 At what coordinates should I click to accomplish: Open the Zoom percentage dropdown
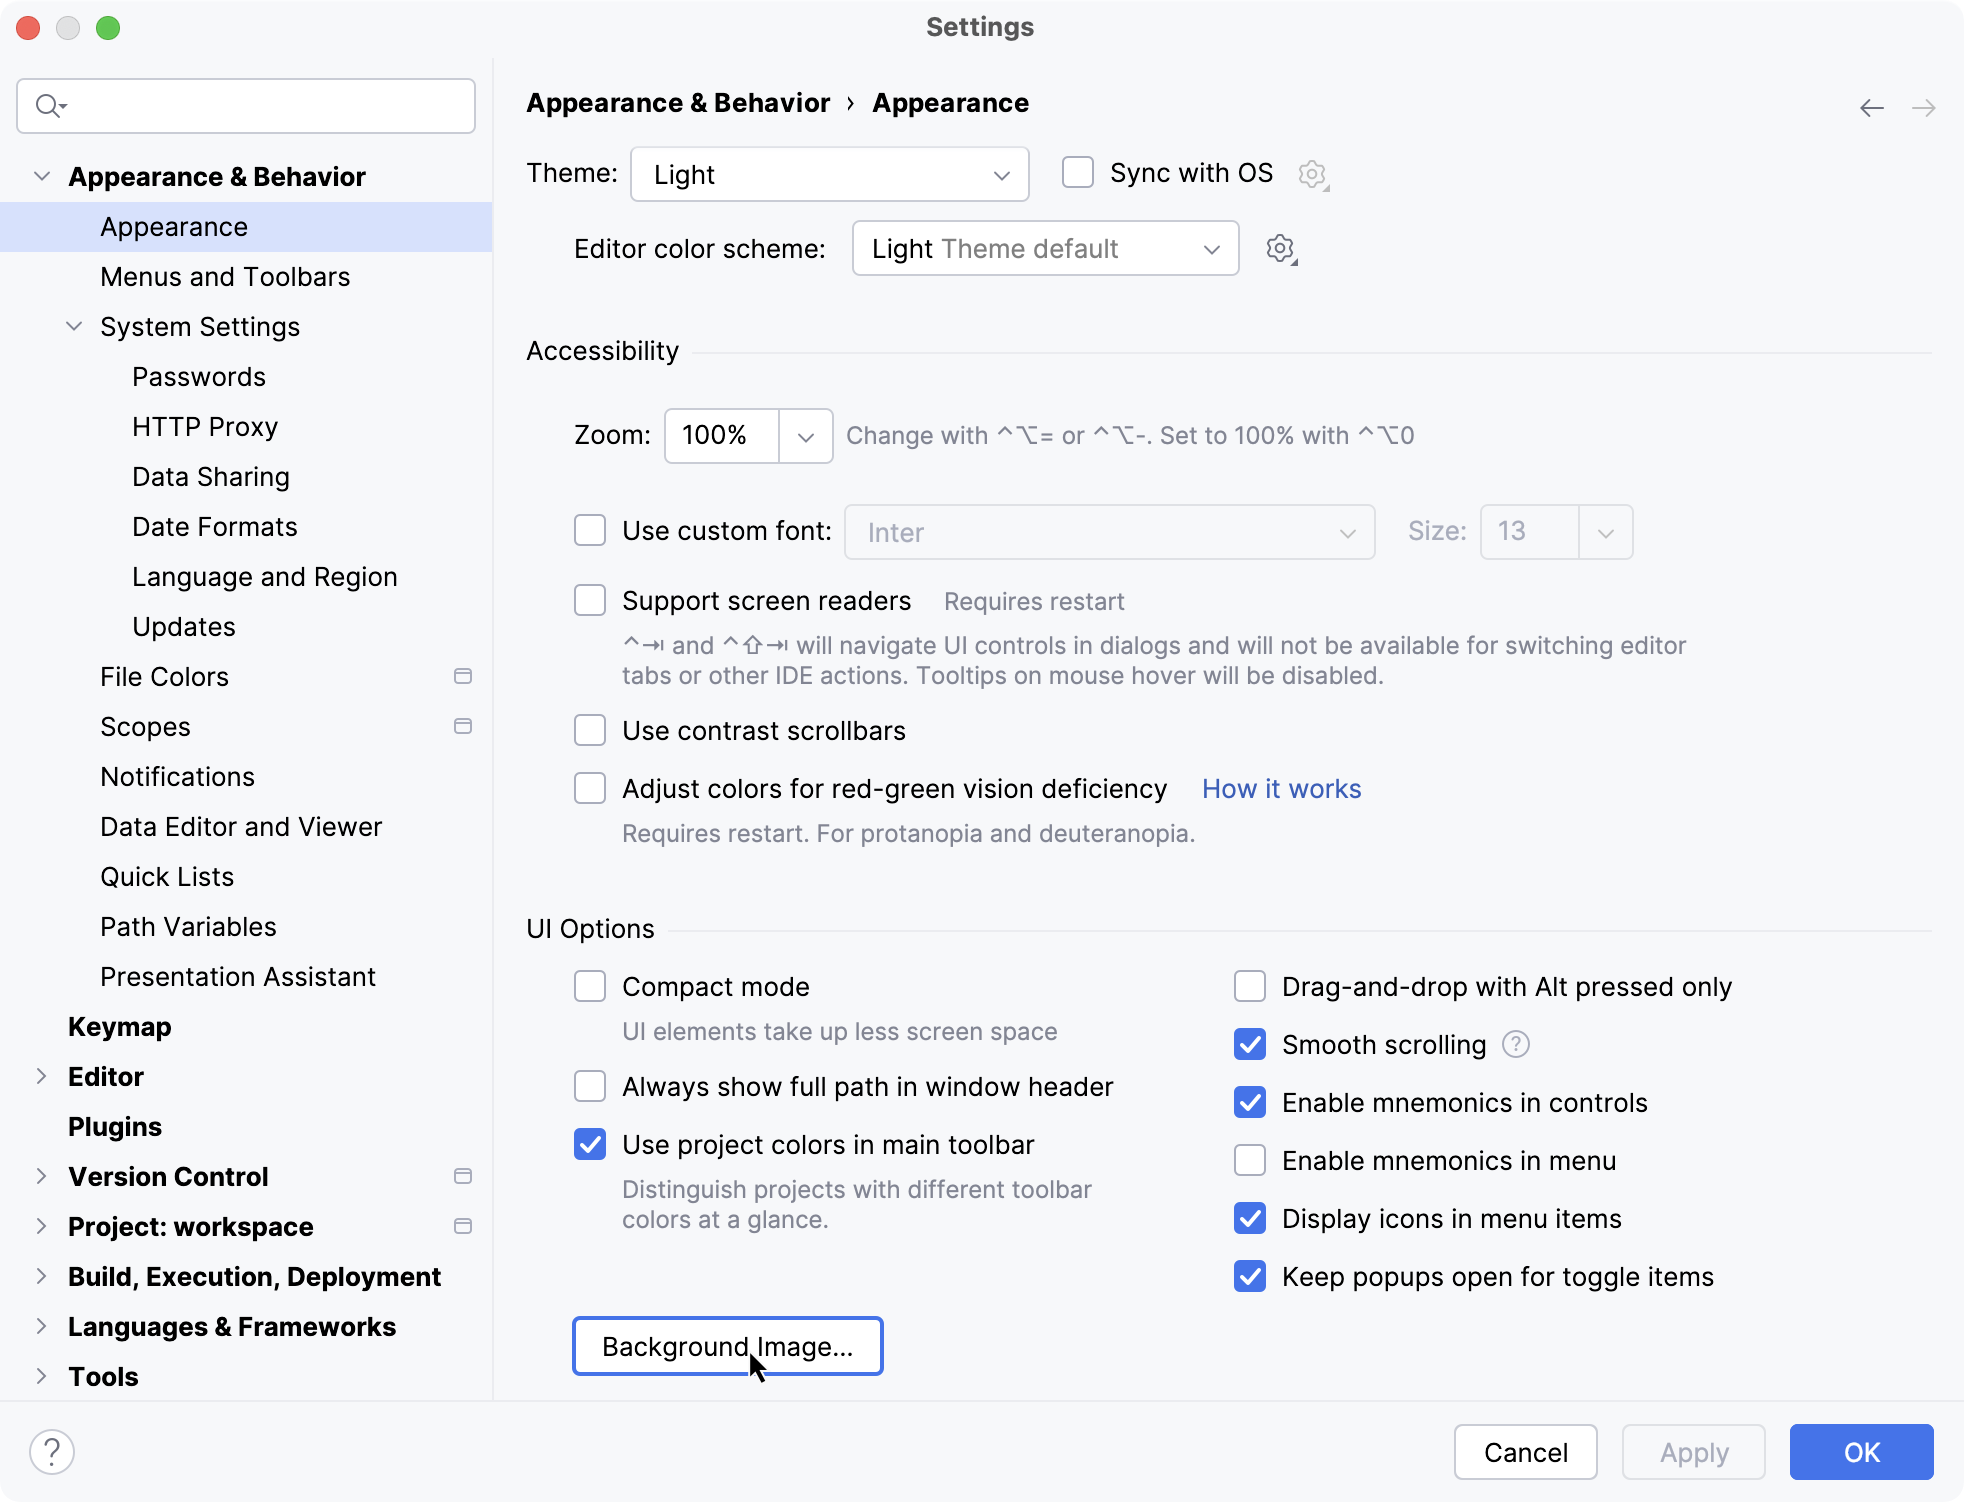pos(806,436)
